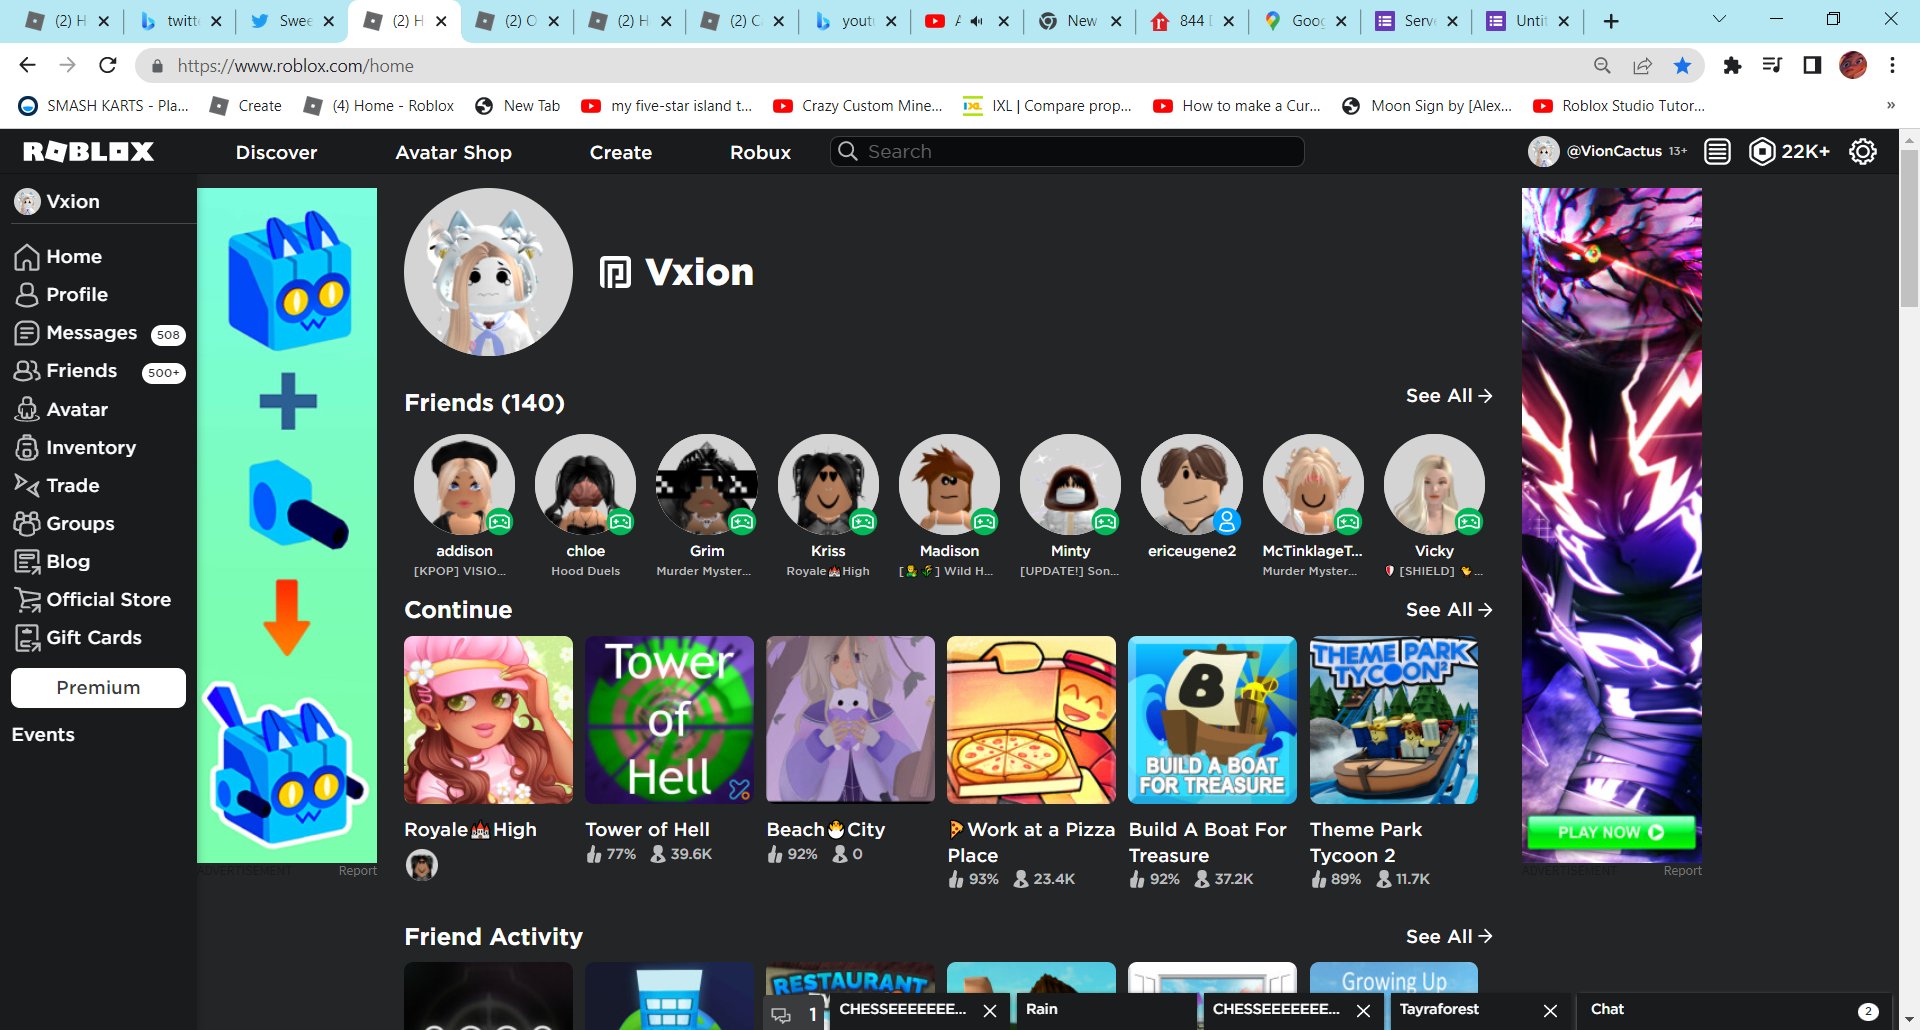Open Inventory in the sidebar

tap(75, 447)
